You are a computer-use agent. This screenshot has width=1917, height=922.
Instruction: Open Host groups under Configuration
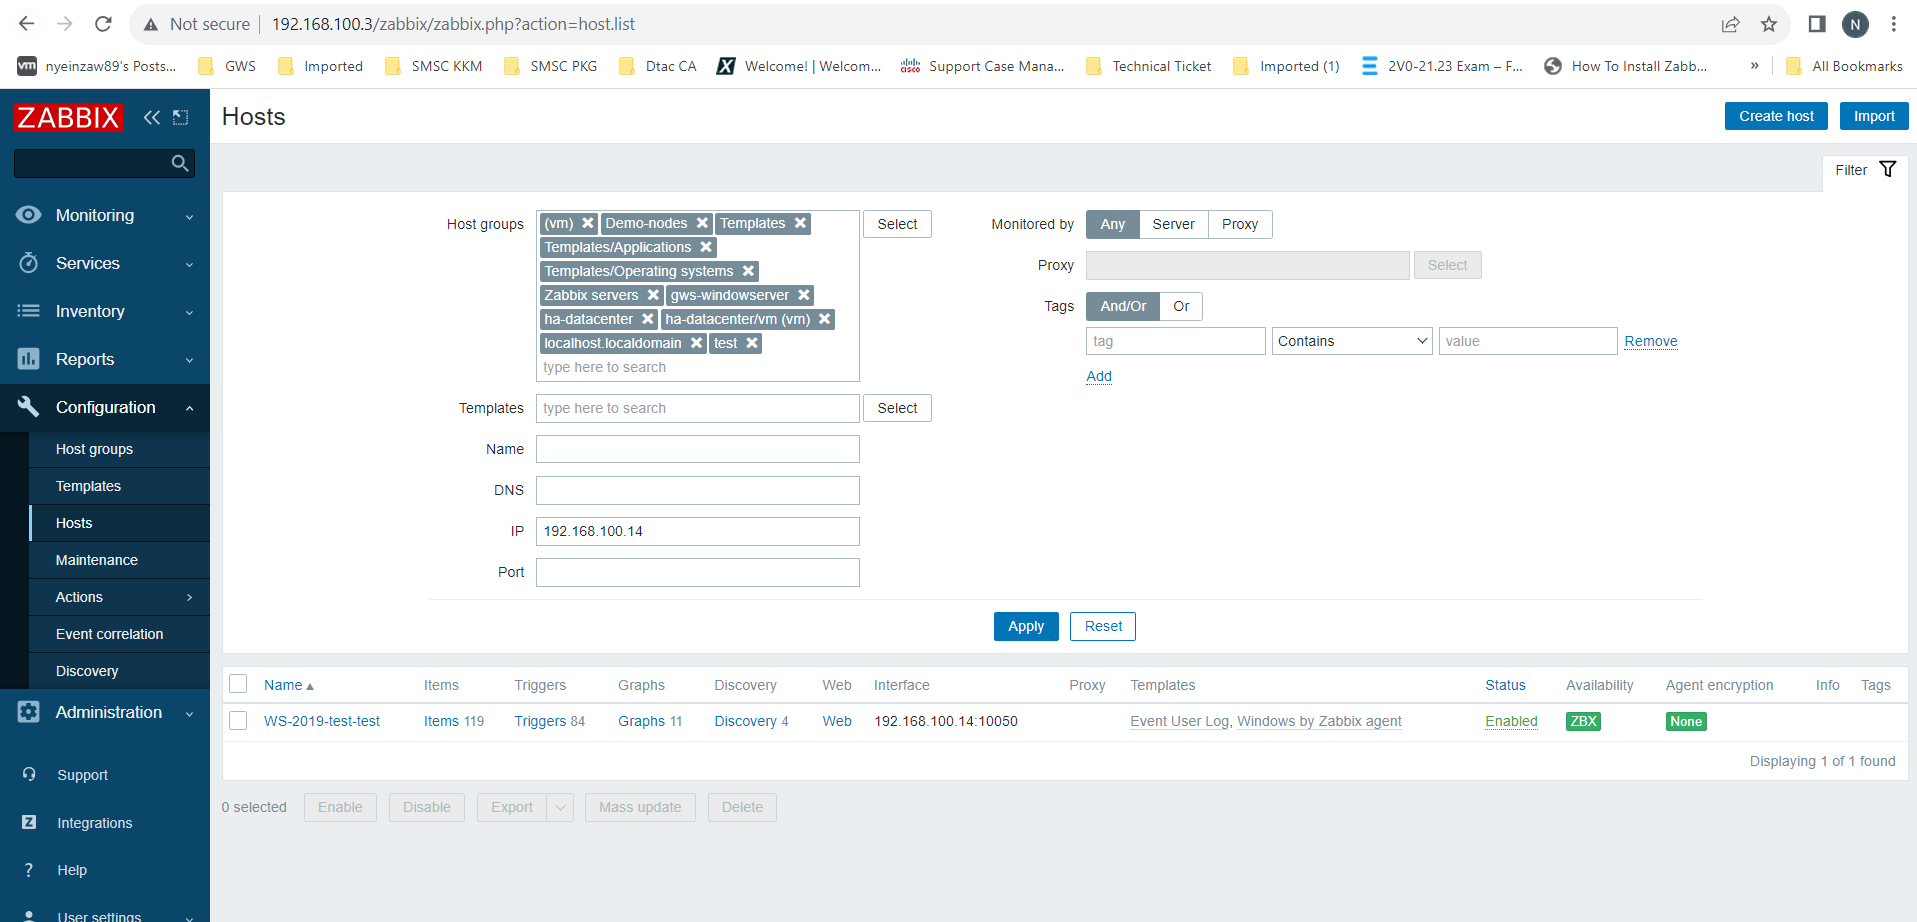pyautogui.click(x=94, y=450)
